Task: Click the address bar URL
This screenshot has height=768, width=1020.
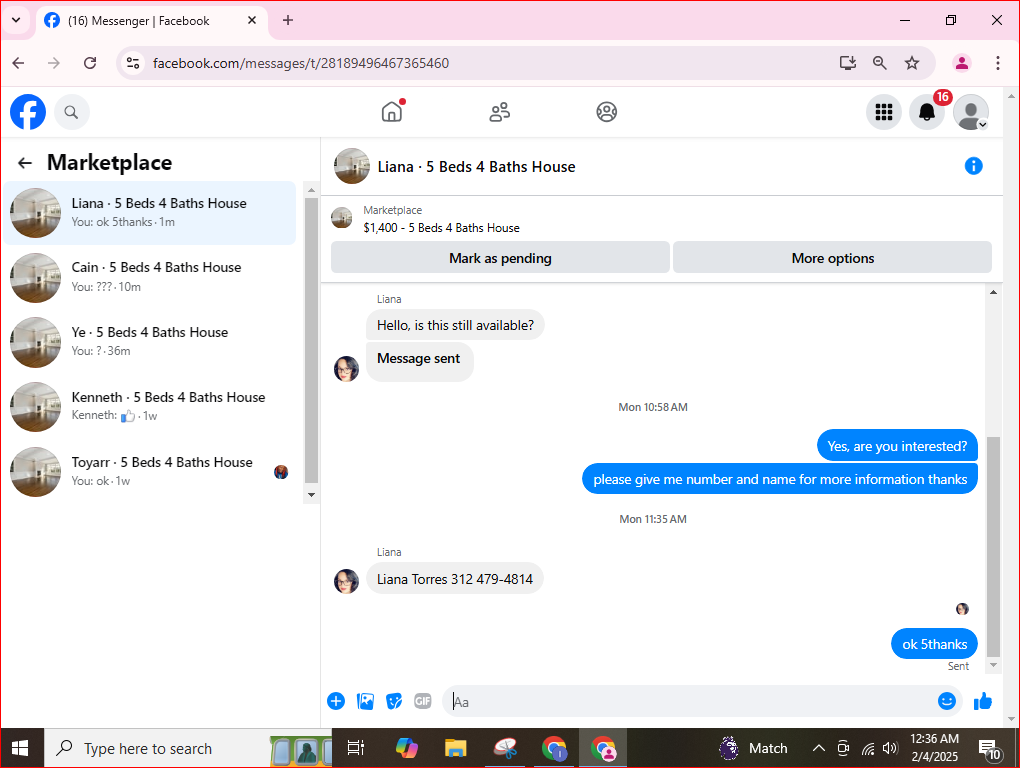Action: coord(301,63)
